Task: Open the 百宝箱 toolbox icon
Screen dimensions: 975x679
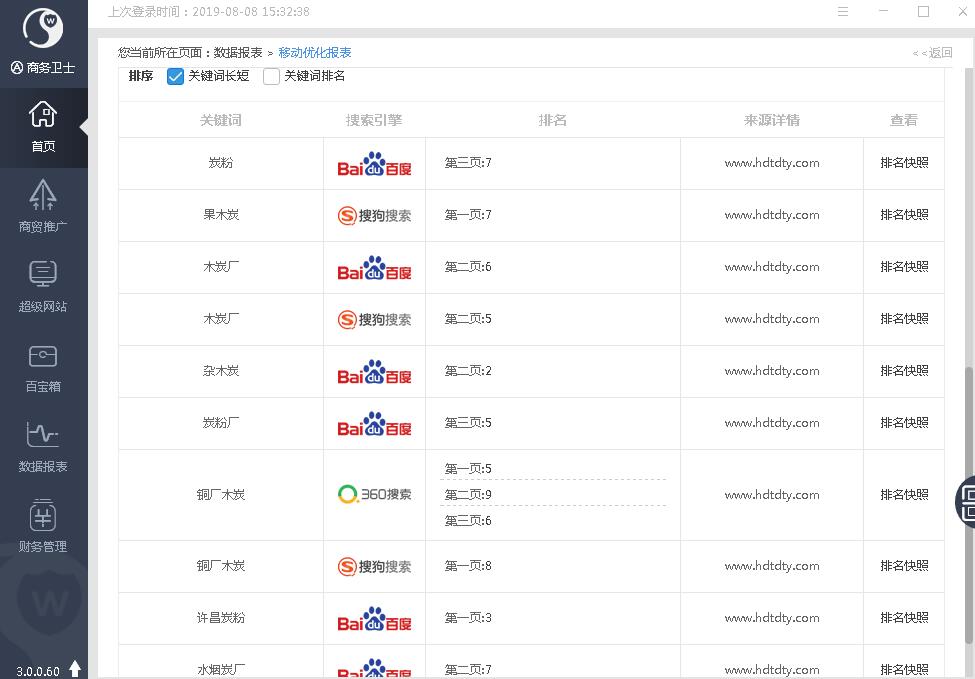Action: tap(43, 356)
